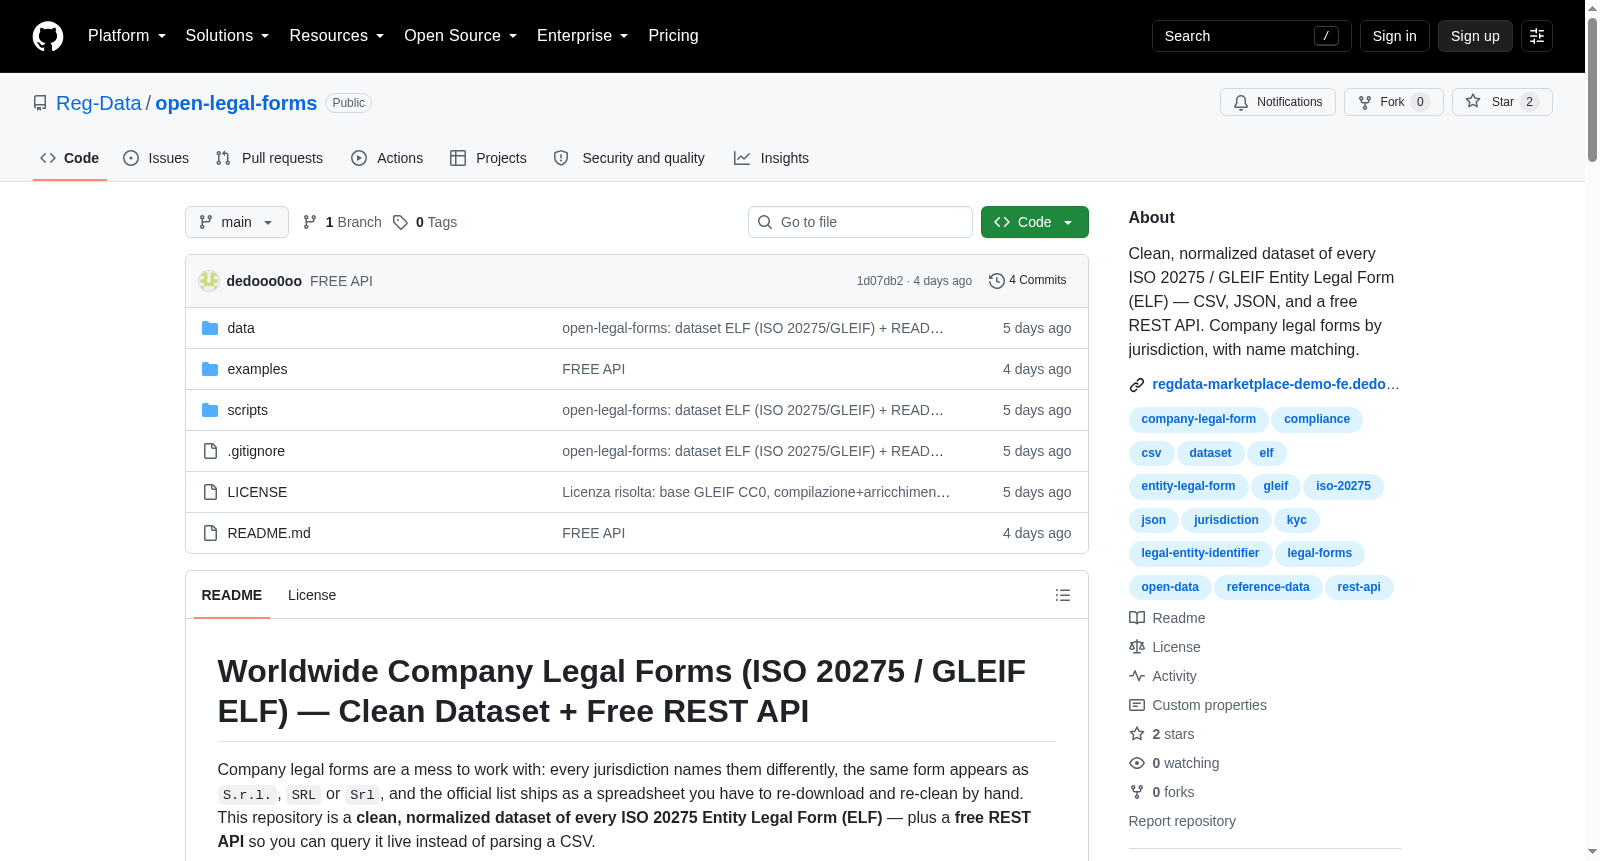View 0 watching list
Image resolution: width=1600 pixels, height=861 pixels.
coord(1174,763)
